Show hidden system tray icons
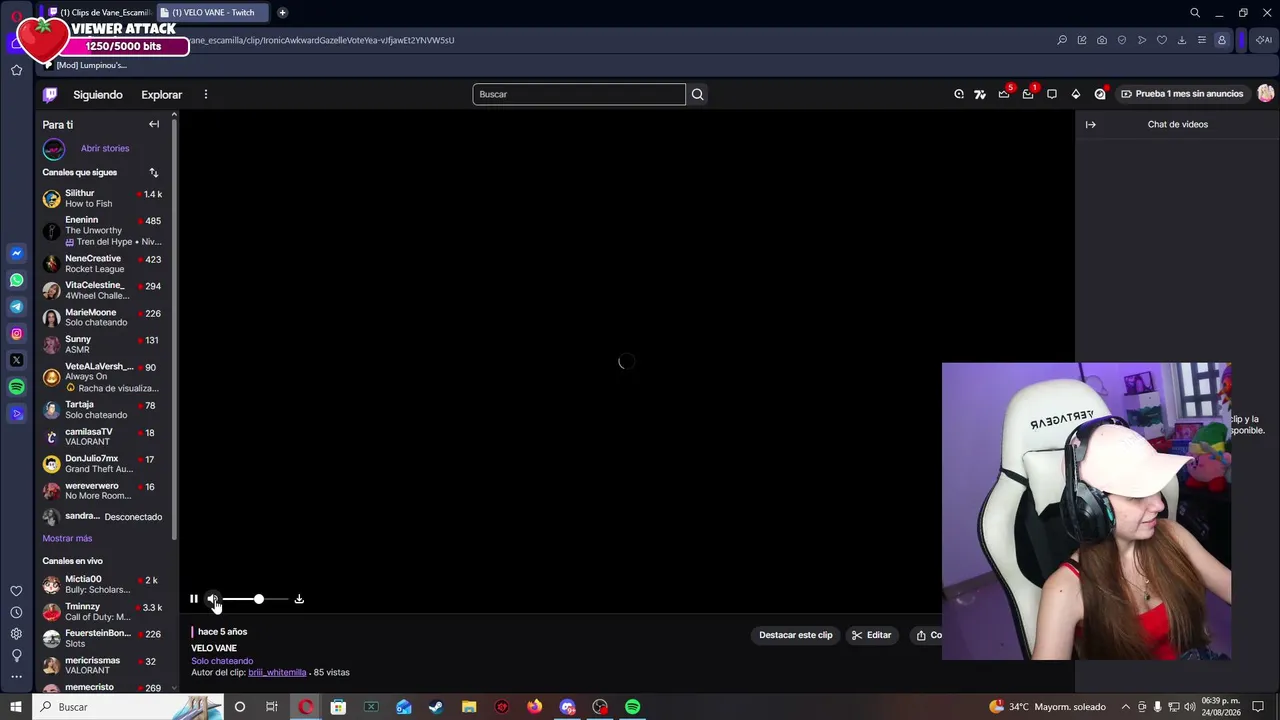1280x720 pixels. (x=1126, y=707)
